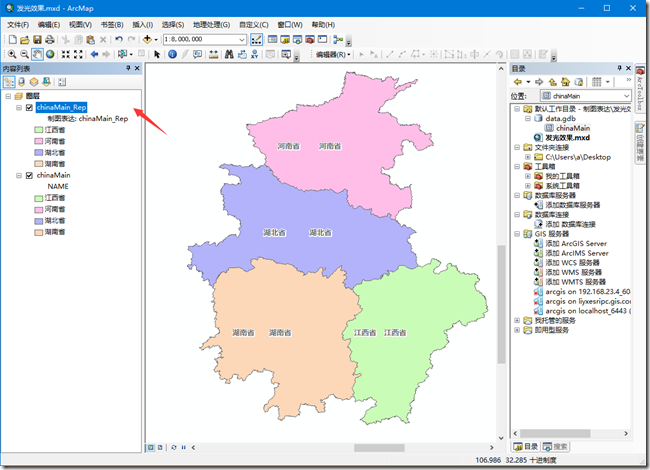This screenshot has width=650, height=470.
Task: Activate the Identify tool
Action: point(172,54)
